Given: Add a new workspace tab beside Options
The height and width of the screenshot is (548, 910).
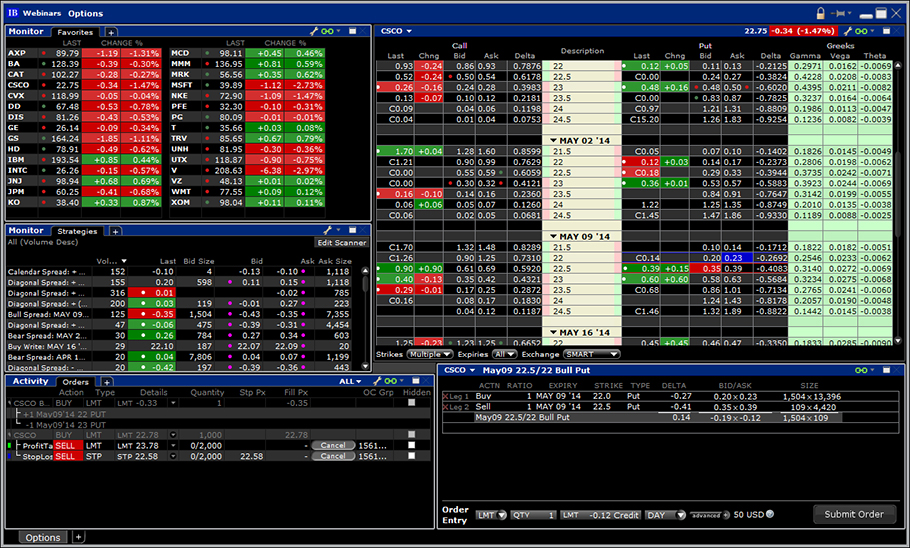Looking at the screenshot, I should [x=78, y=537].
